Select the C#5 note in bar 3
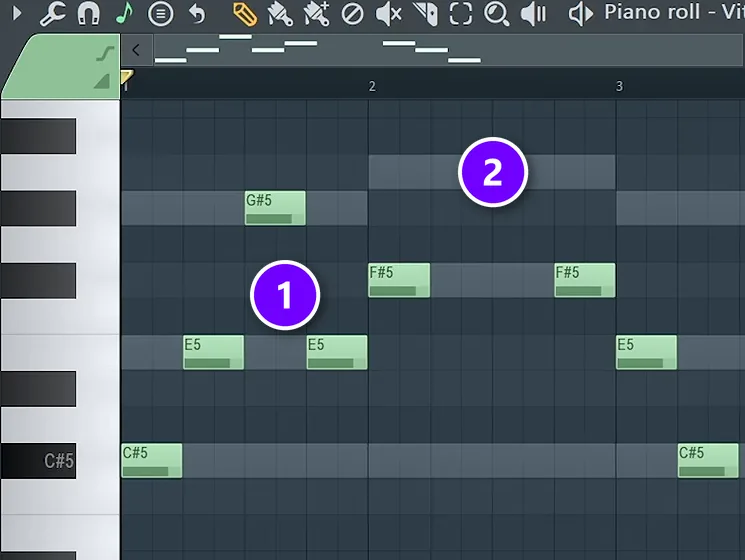This screenshot has width=745, height=560. click(x=708, y=461)
